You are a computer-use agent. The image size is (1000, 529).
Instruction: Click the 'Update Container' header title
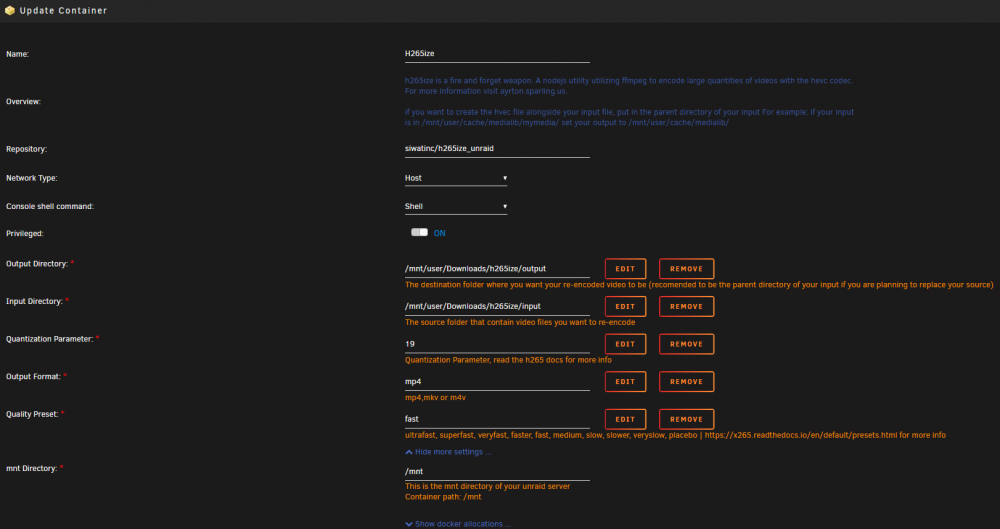click(x=63, y=11)
